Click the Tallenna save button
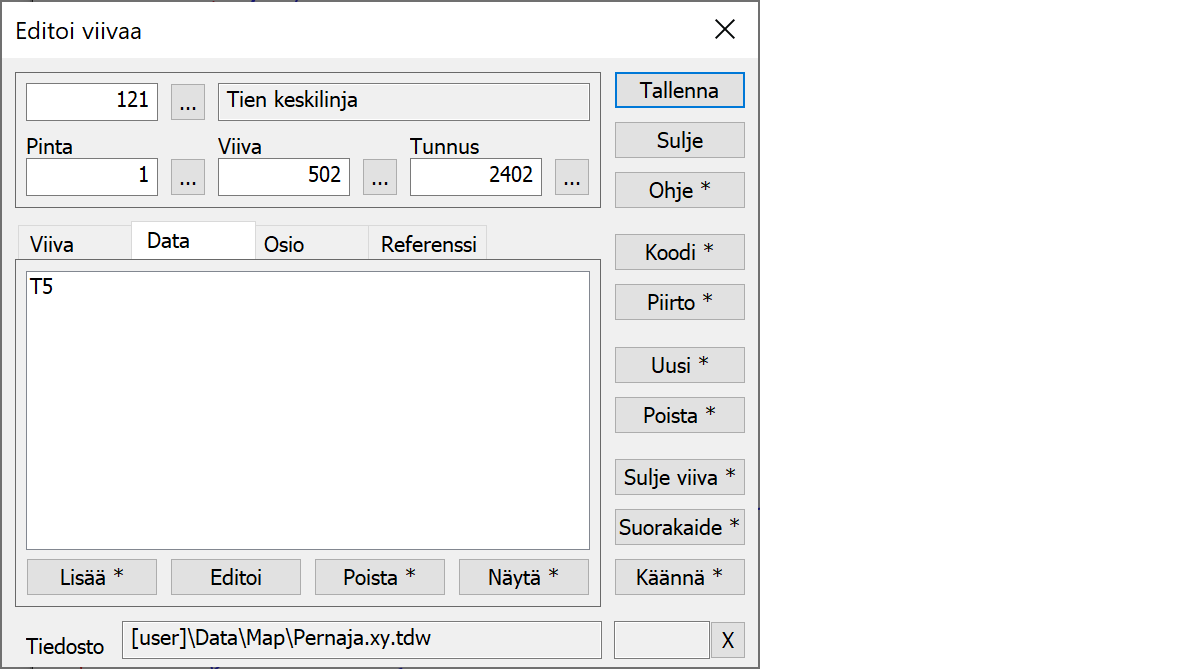The image size is (1200, 669). point(679,90)
